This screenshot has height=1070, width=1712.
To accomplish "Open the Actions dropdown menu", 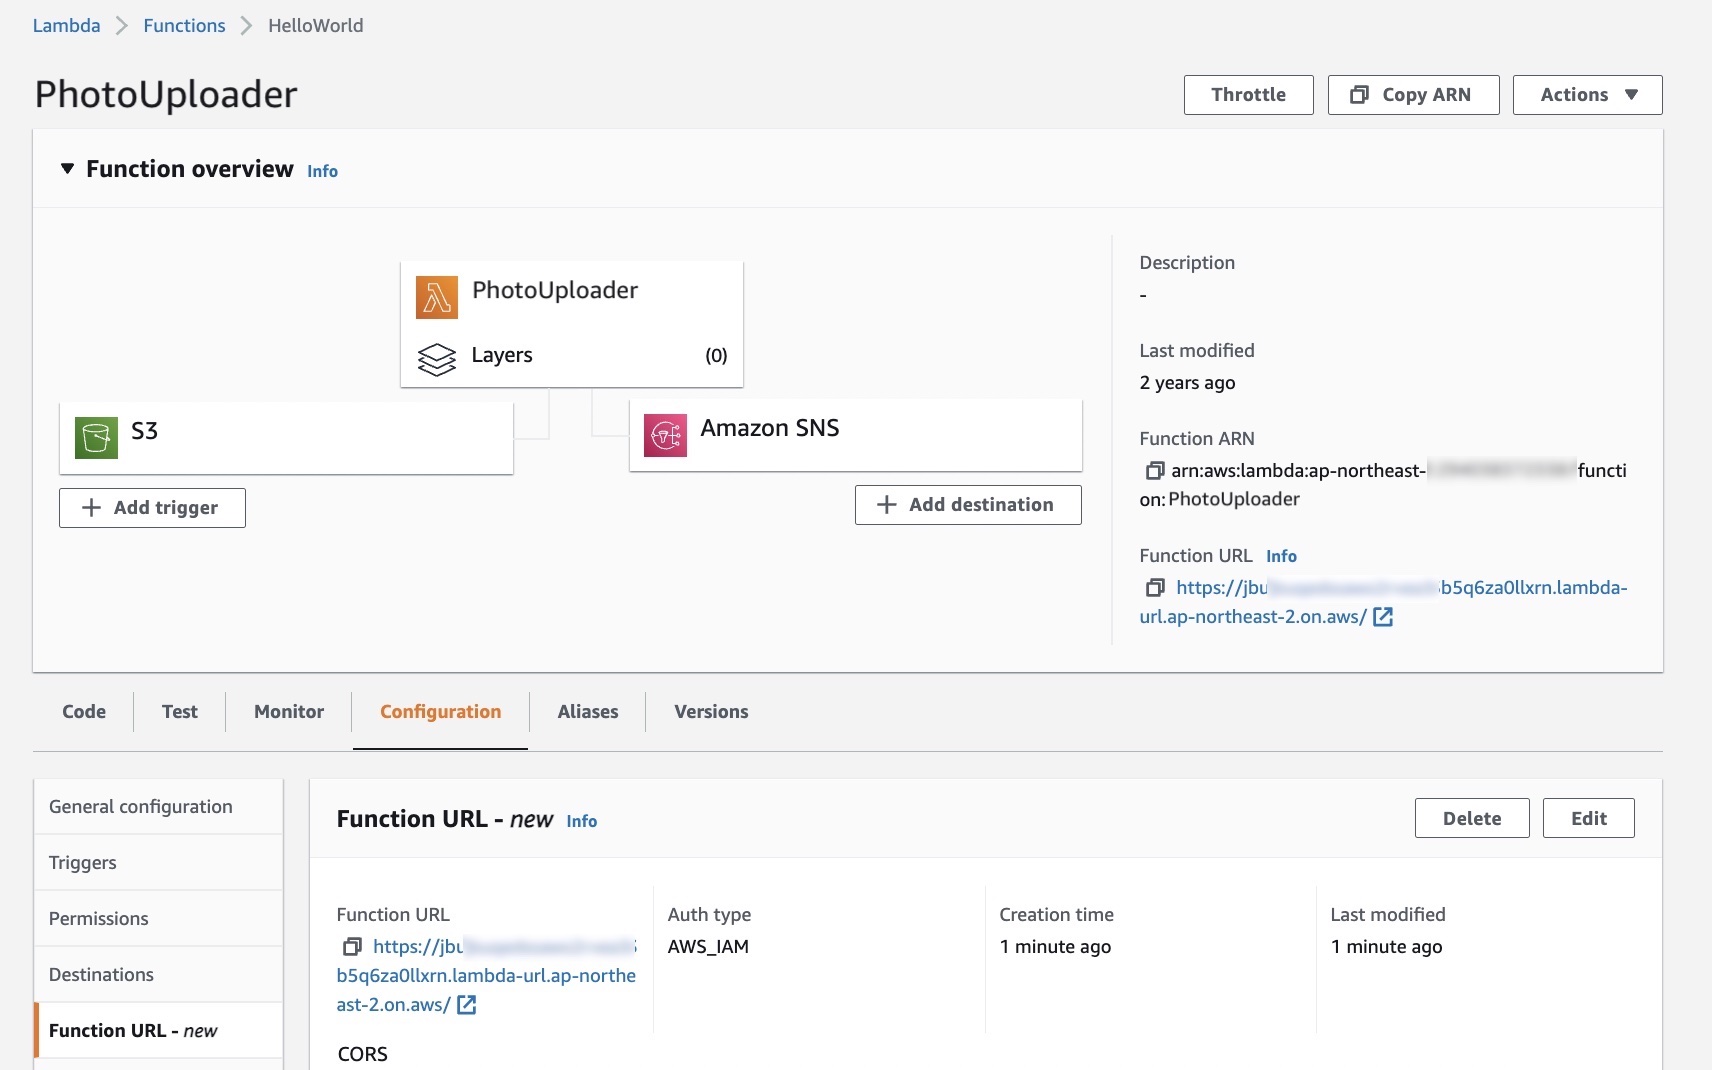I will pyautogui.click(x=1587, y=95).
